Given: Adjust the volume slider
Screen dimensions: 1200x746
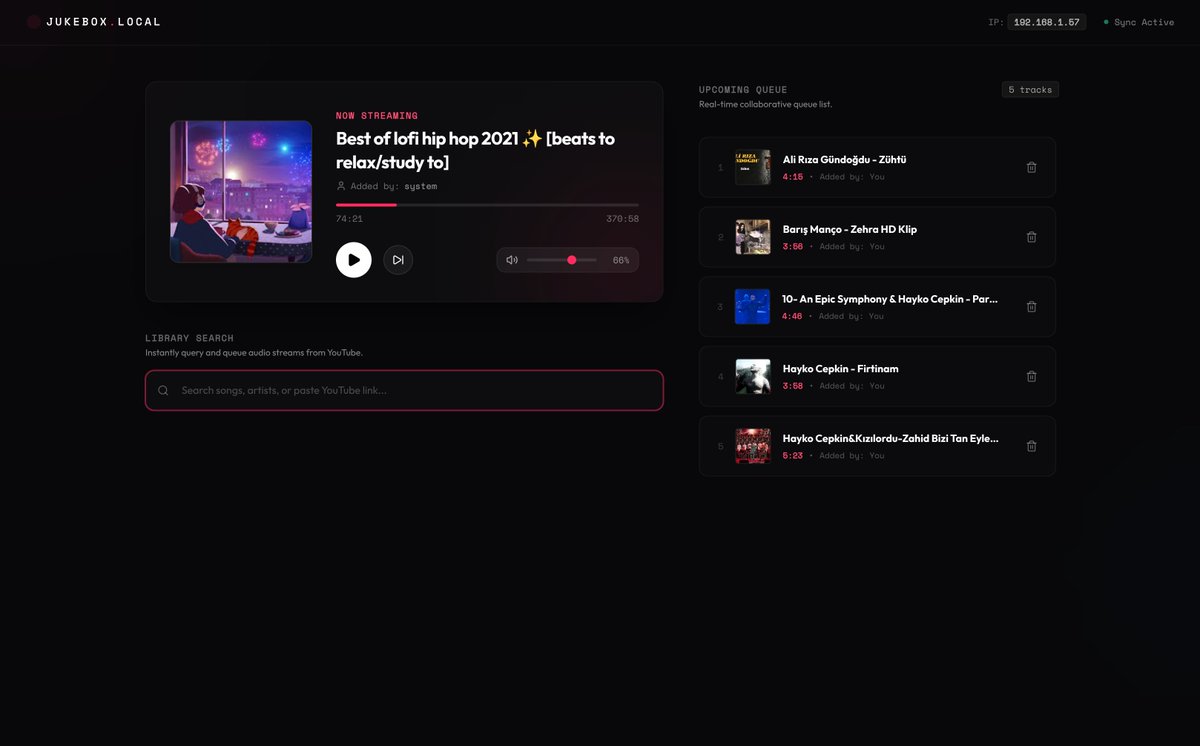Looking at the screenshot, I should tap(562, 260).
